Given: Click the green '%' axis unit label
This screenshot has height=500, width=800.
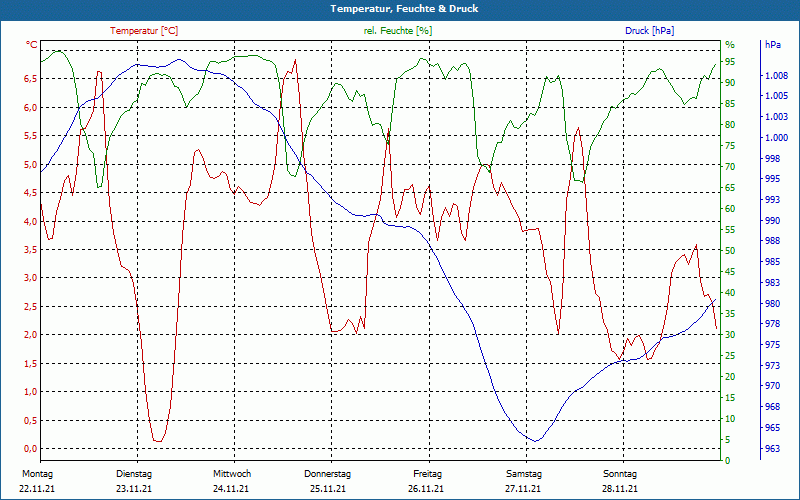Looking at the screenshot, I should (x=730, y=45).
